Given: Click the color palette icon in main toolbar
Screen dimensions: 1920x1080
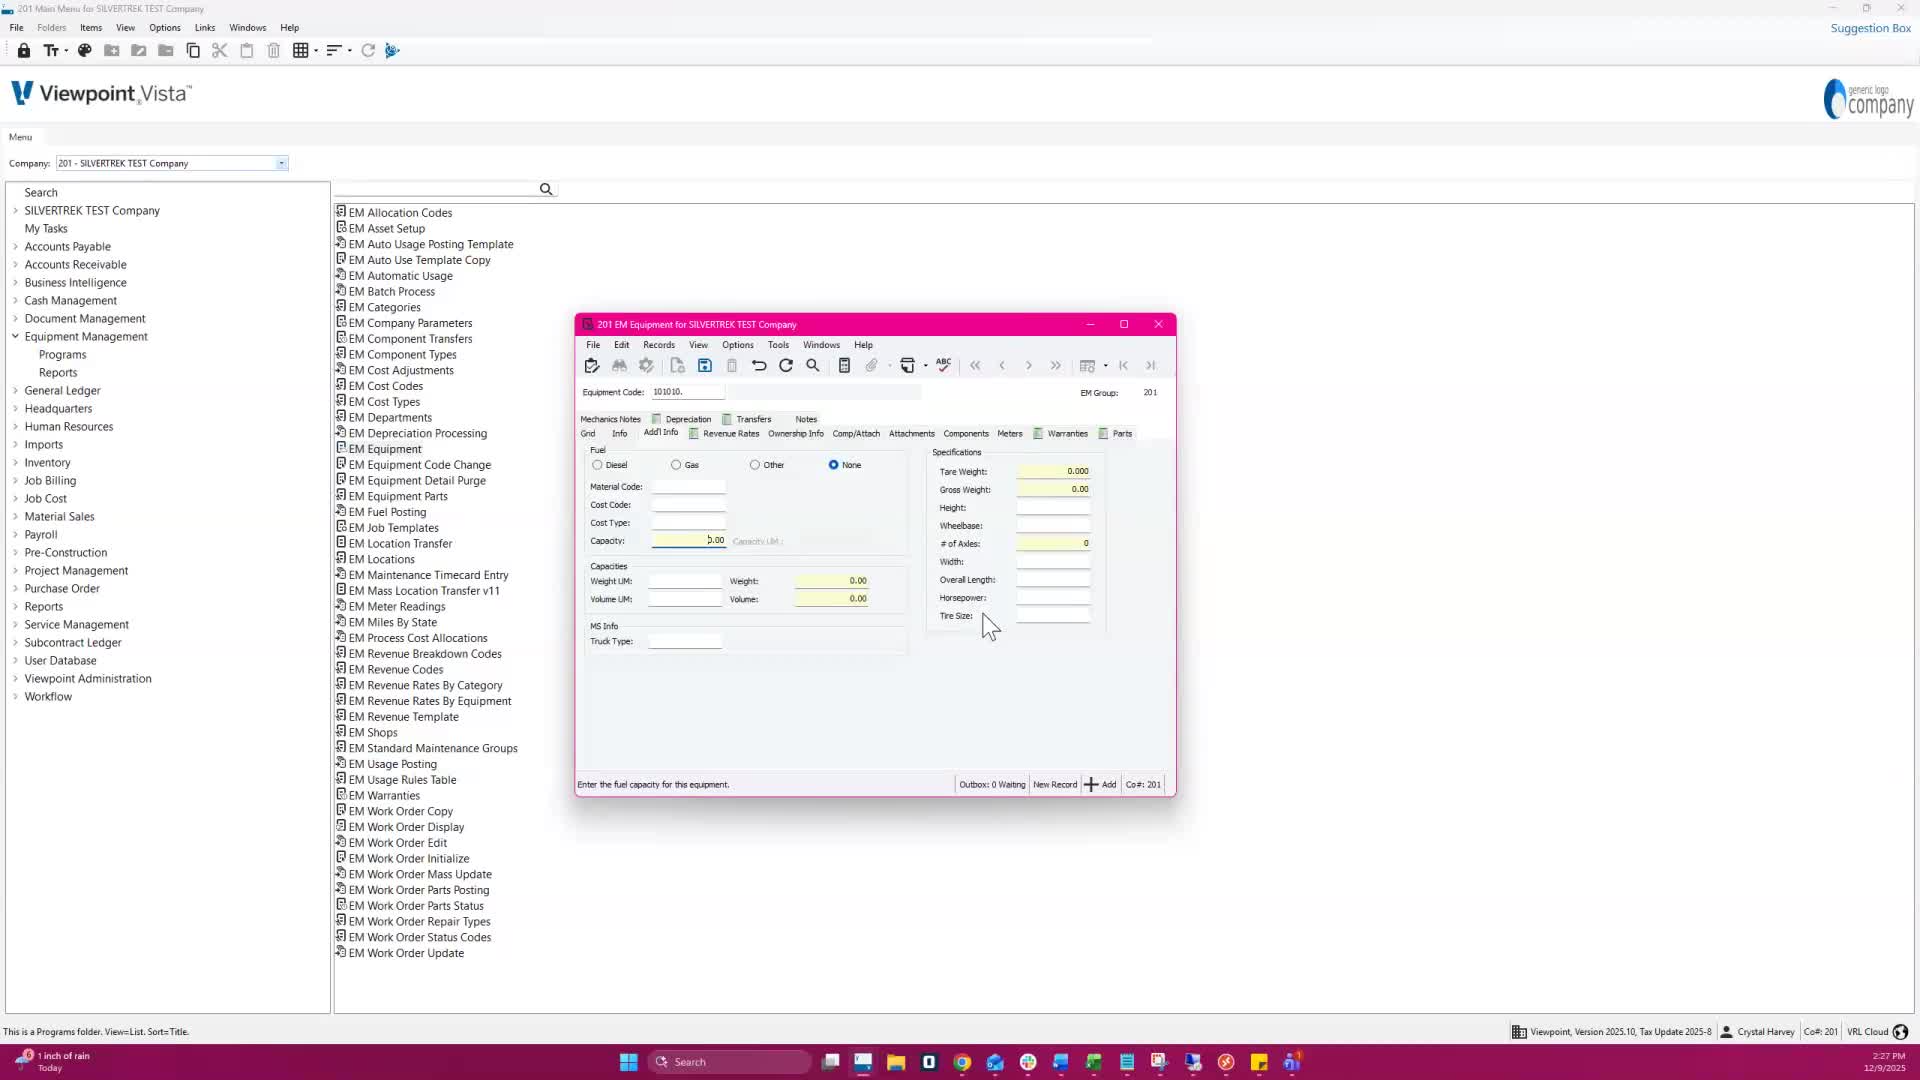Looking at the screenshot, I should coord(85,51).
